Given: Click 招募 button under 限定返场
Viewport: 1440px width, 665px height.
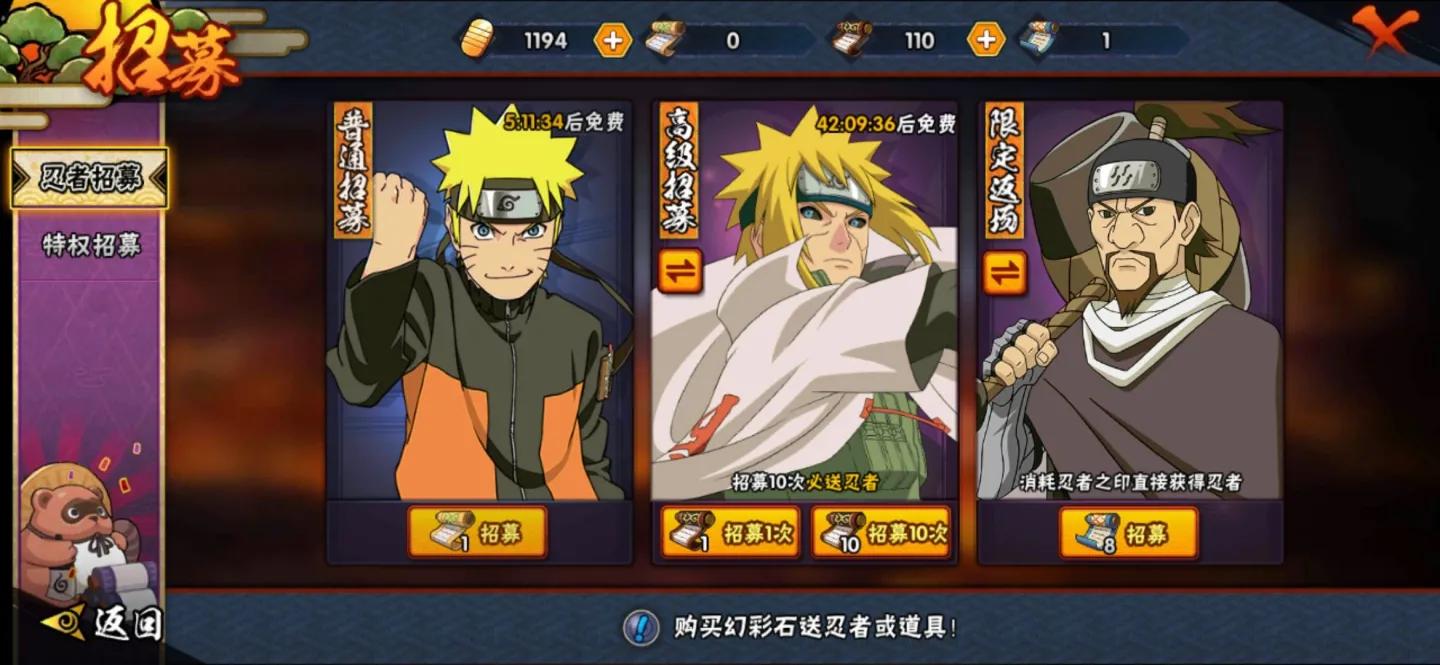Looking at the screenshot, I should pyautogui.click(x=1129, y=533).
